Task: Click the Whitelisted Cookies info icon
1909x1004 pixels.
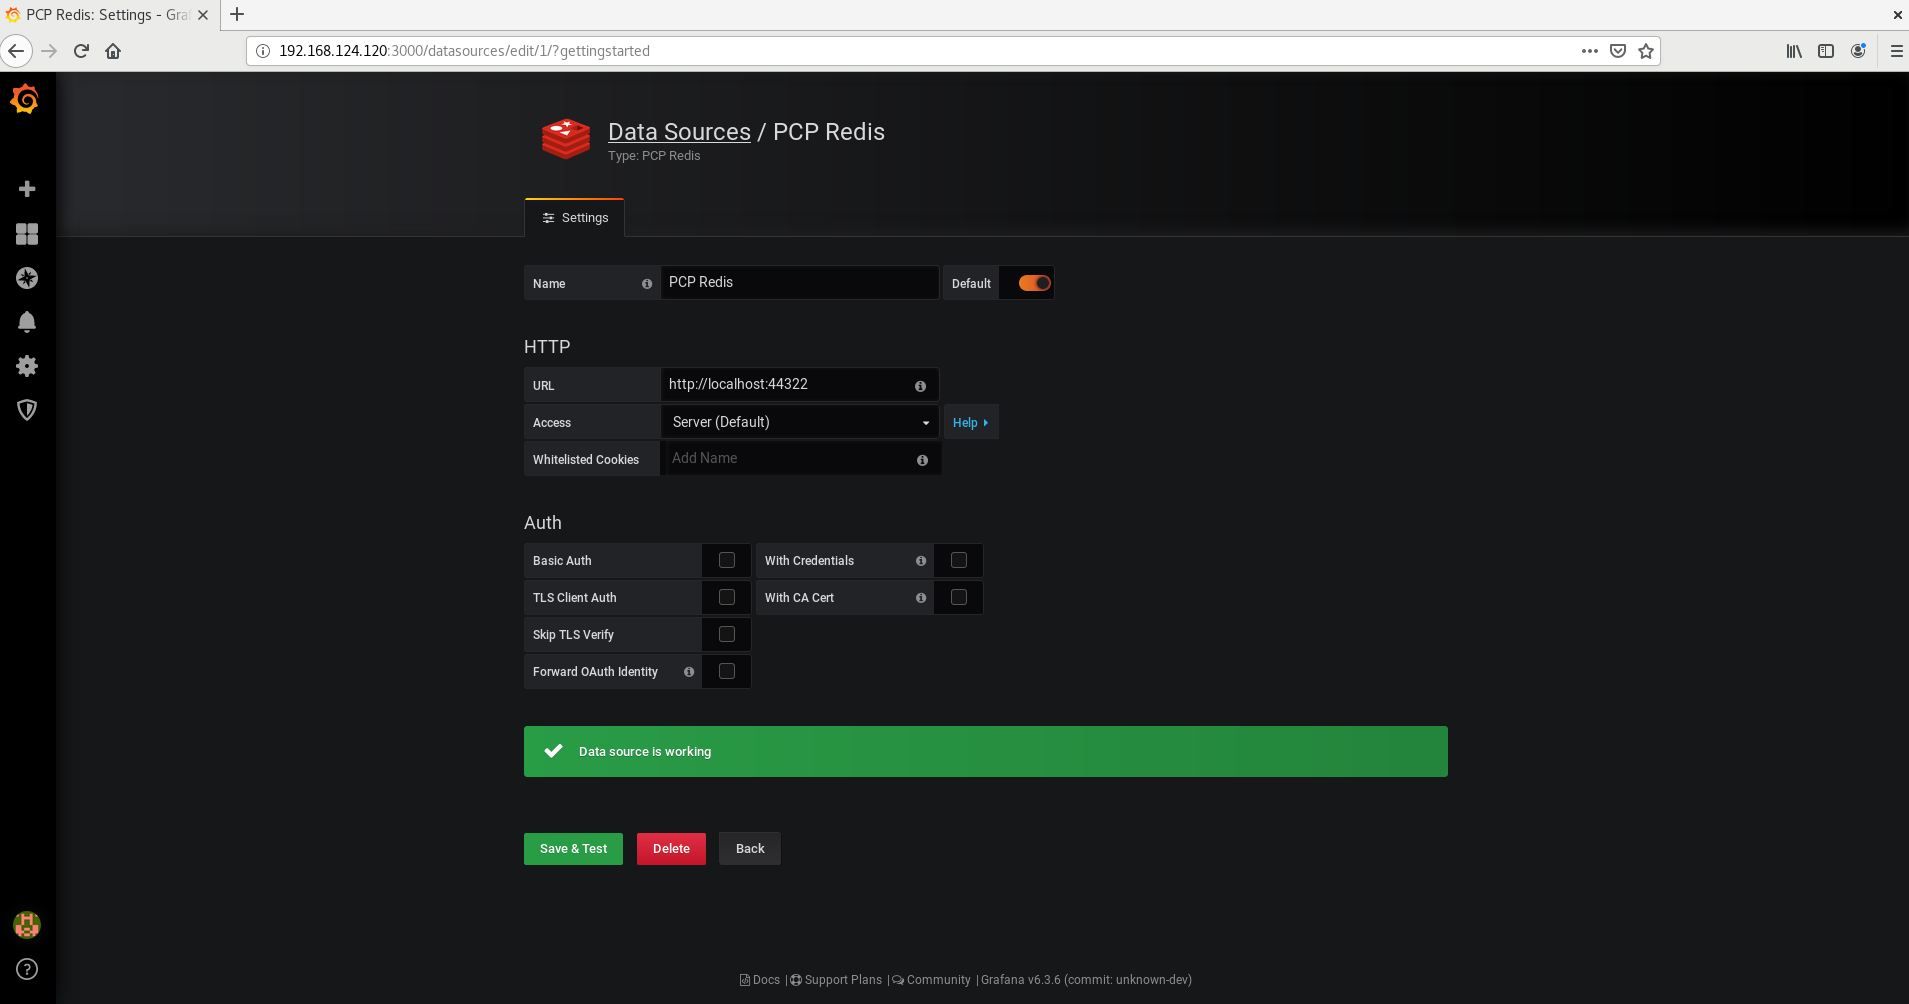Action: click(922, 460)
